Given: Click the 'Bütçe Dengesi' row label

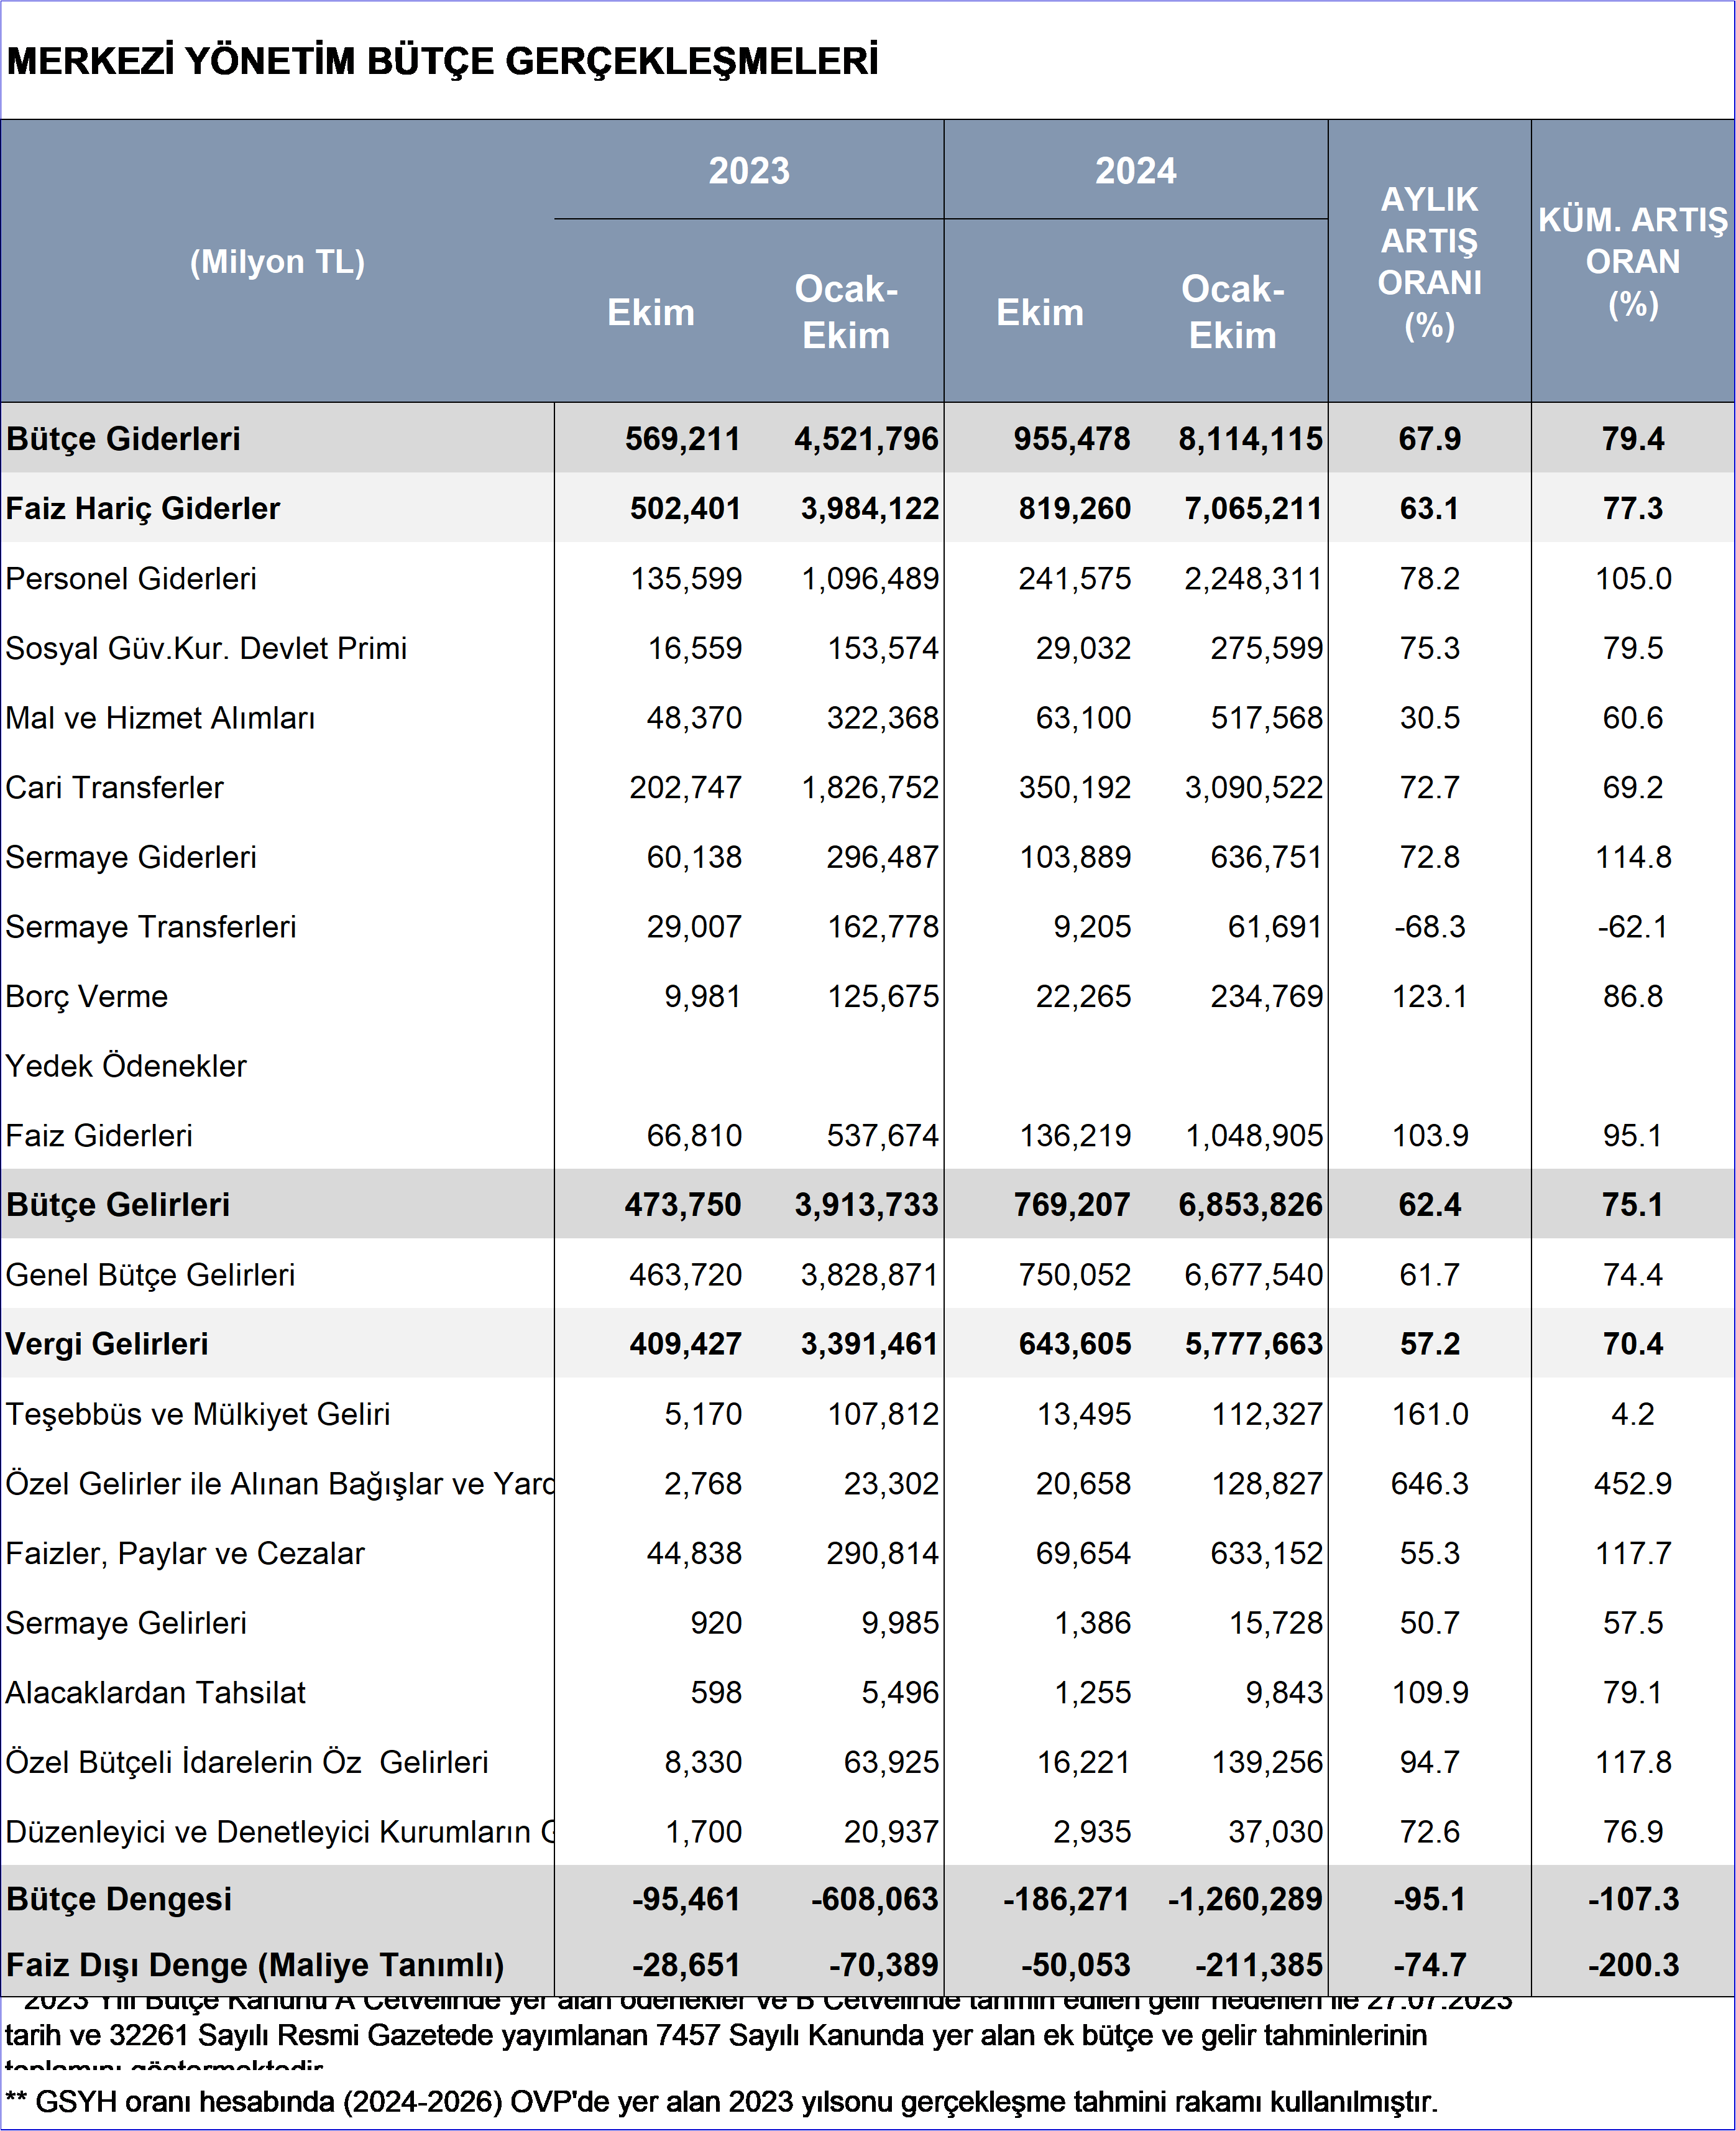Looking at the screenshot, I should [x=119, y=1898].
